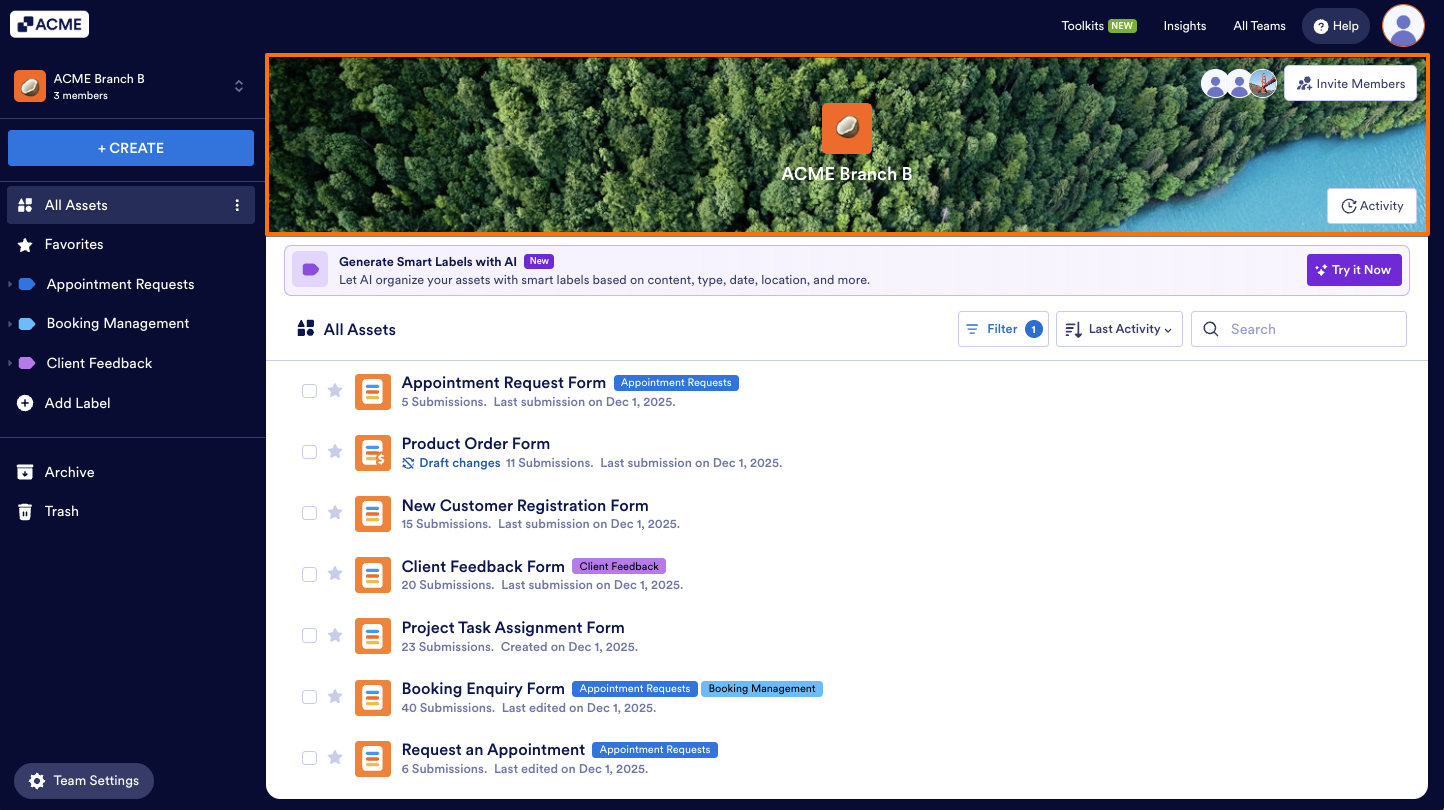Open the Filter options

1003,329
